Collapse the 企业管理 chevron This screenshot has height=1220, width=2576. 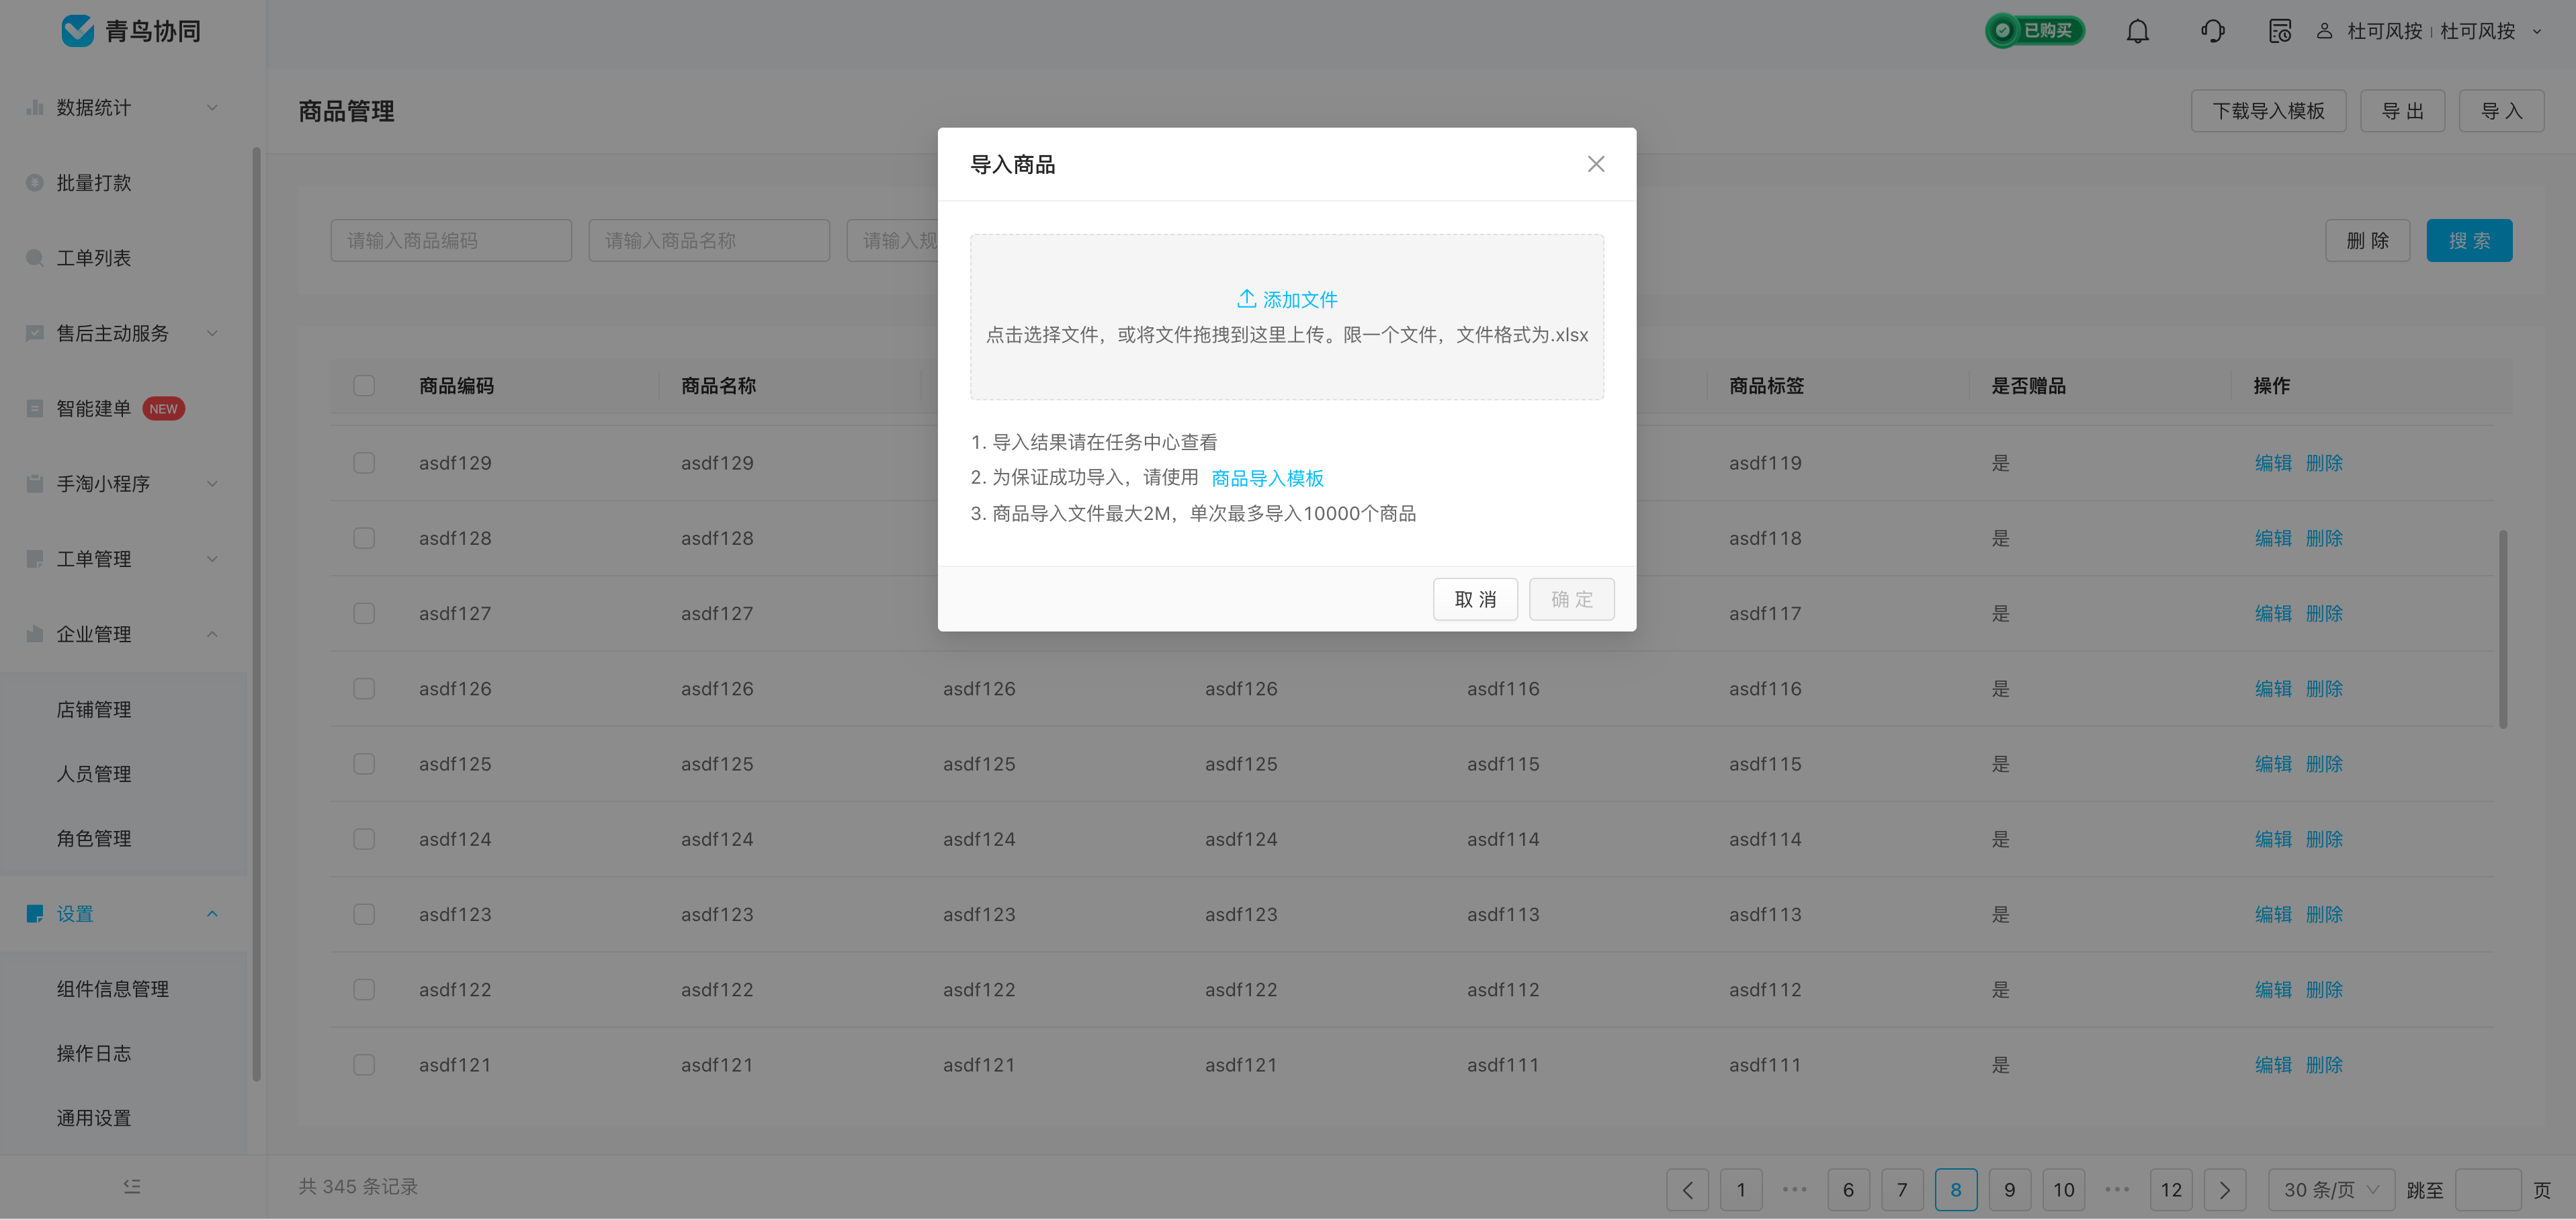[x=212, y=634]
